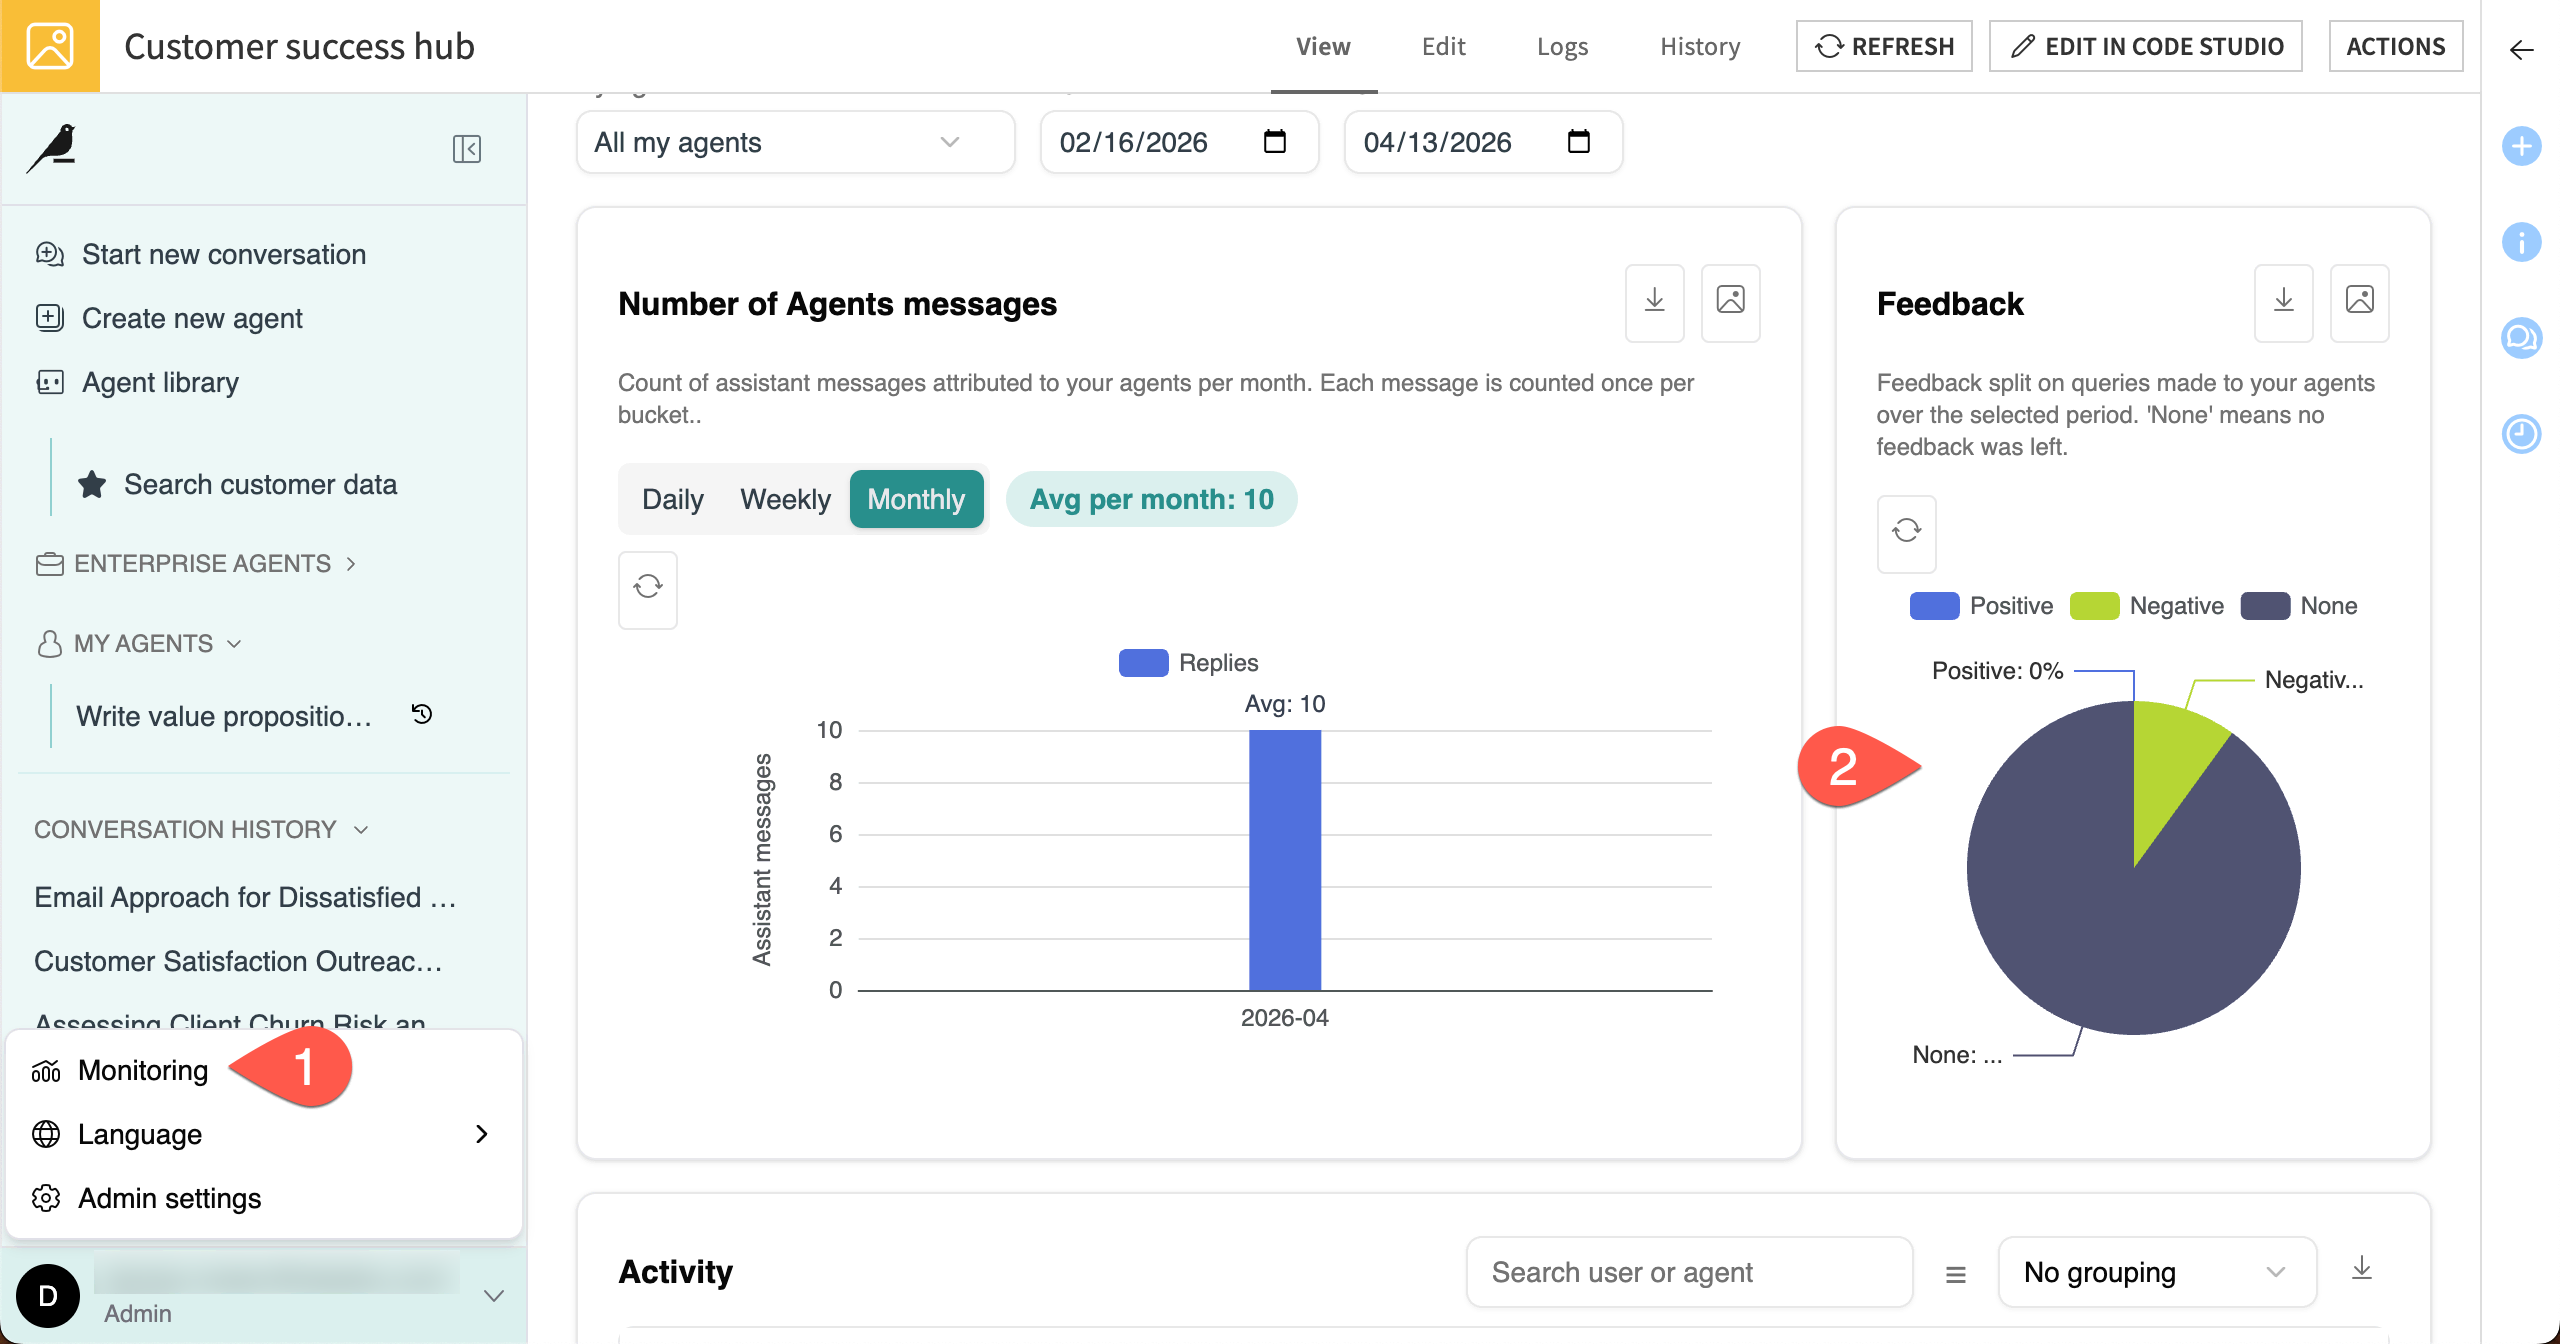Screen dimensions: 2560x1344
Task: Click the Avg per month: 10 badge
Action: (x=1152, y=499)
